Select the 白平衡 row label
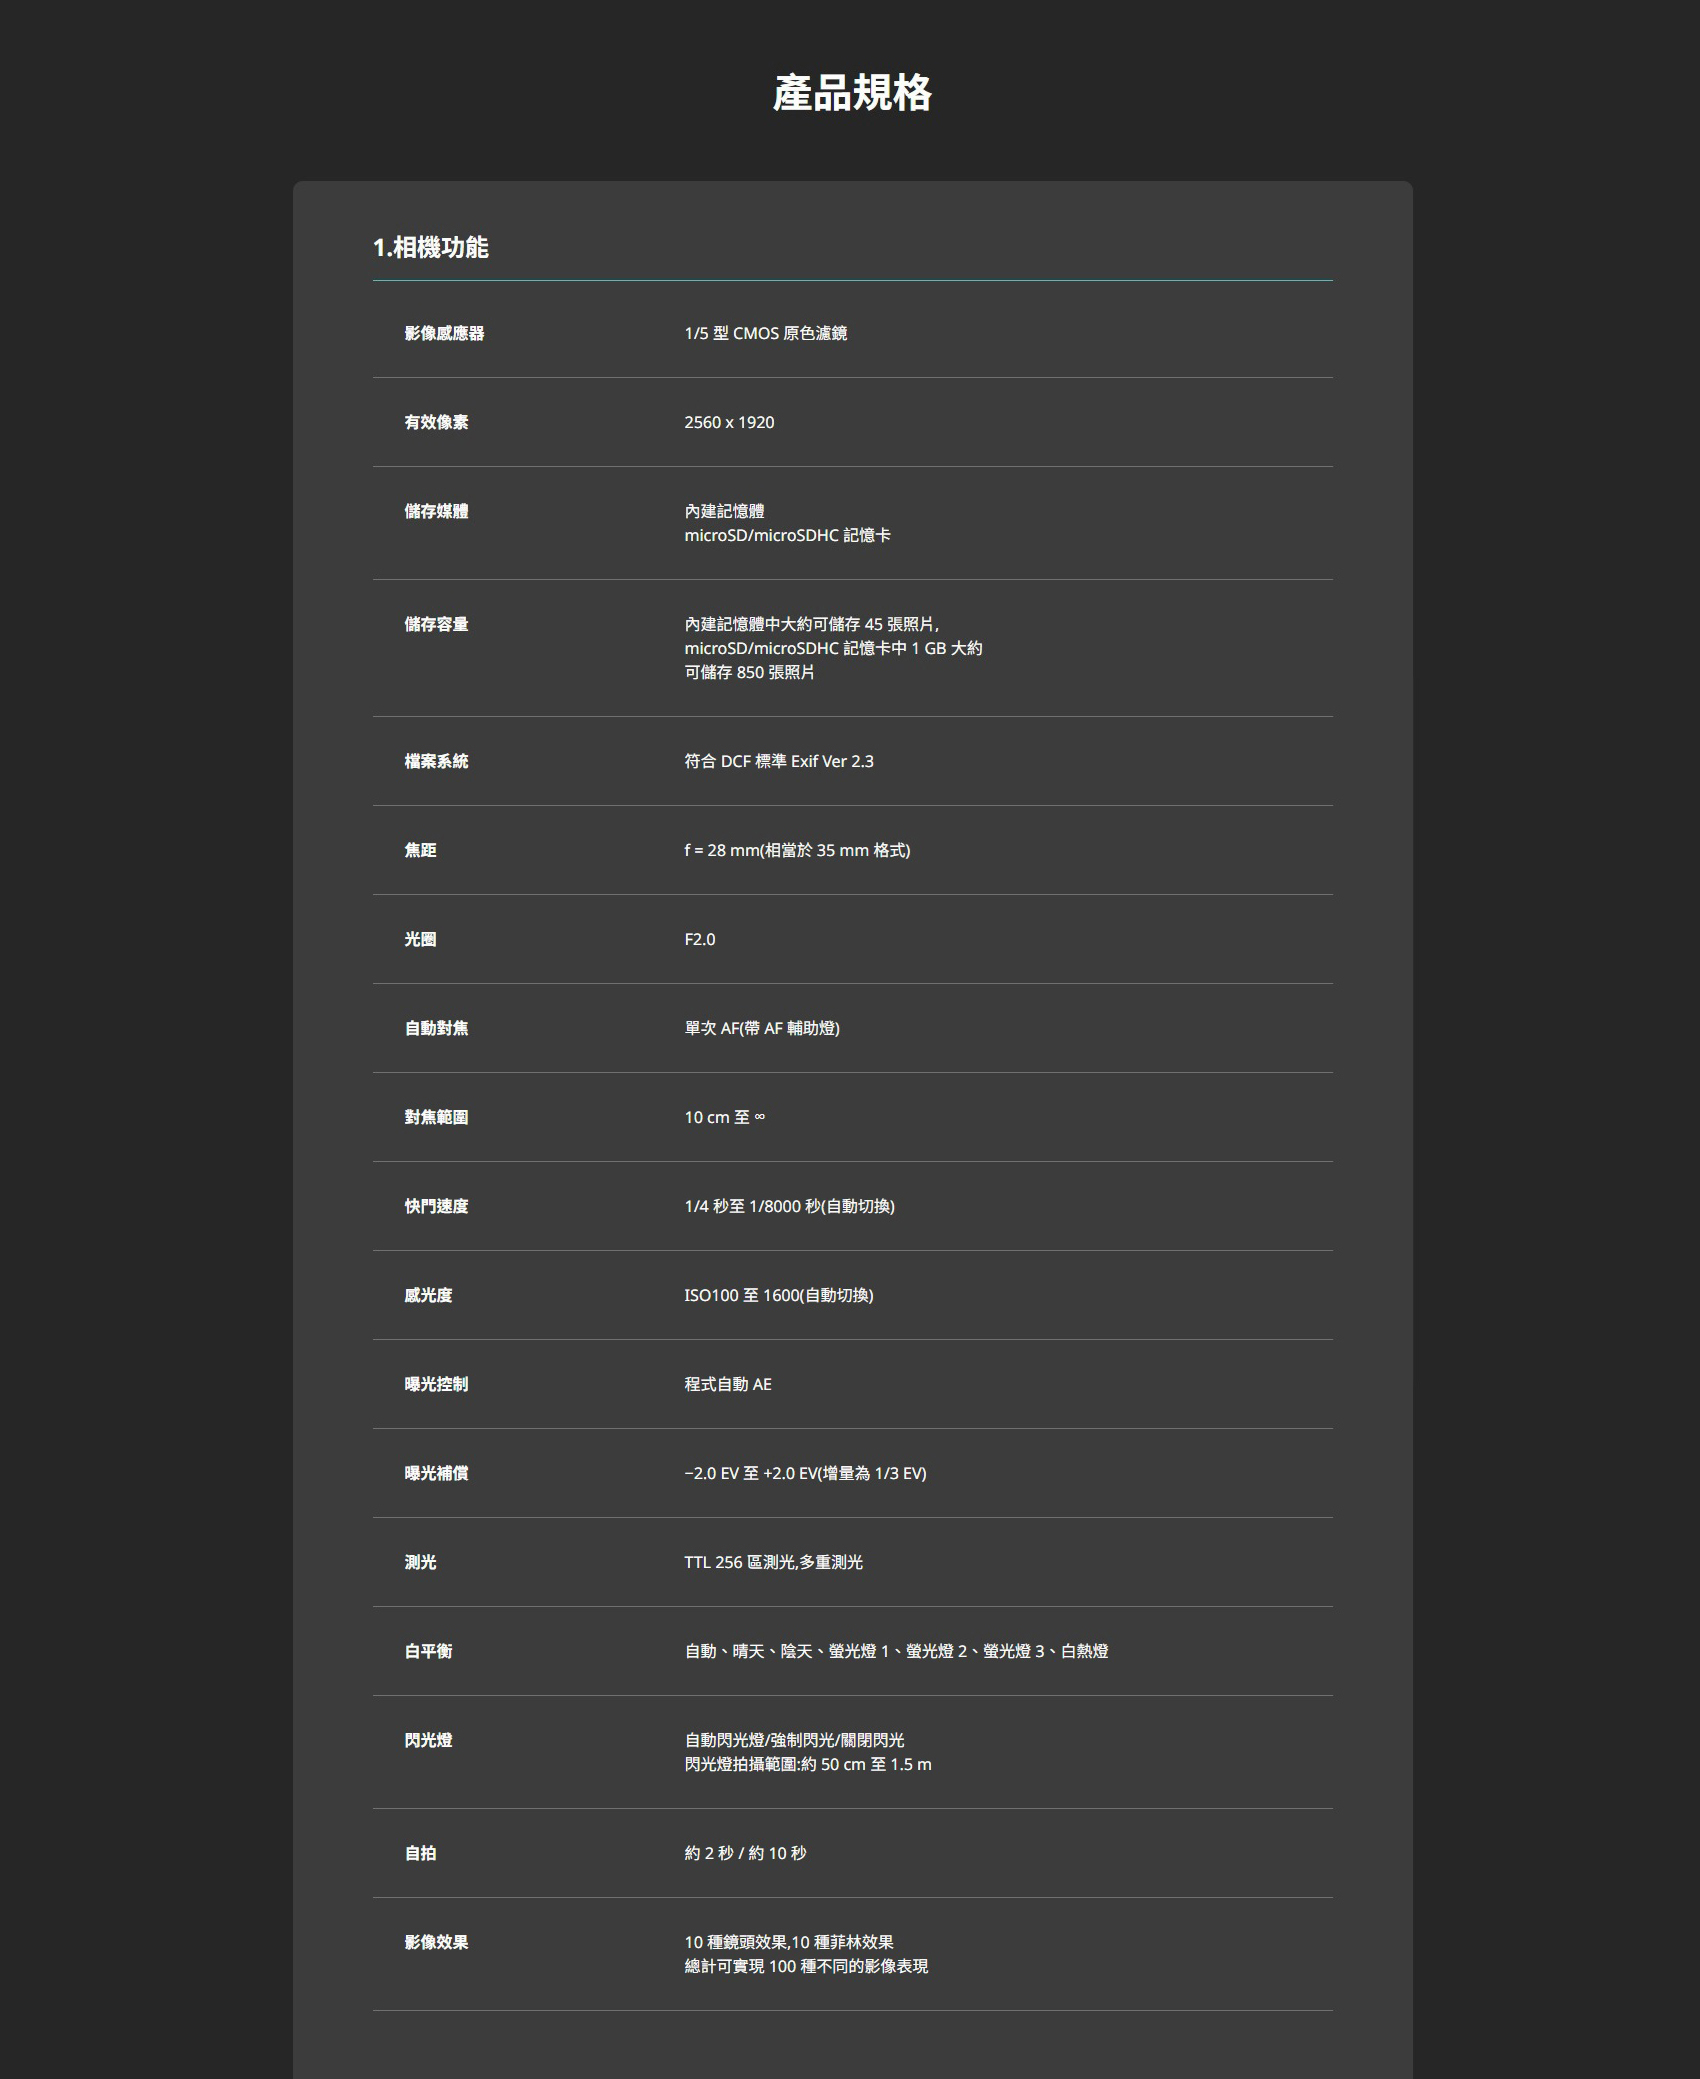 (x=428, y=1651)
